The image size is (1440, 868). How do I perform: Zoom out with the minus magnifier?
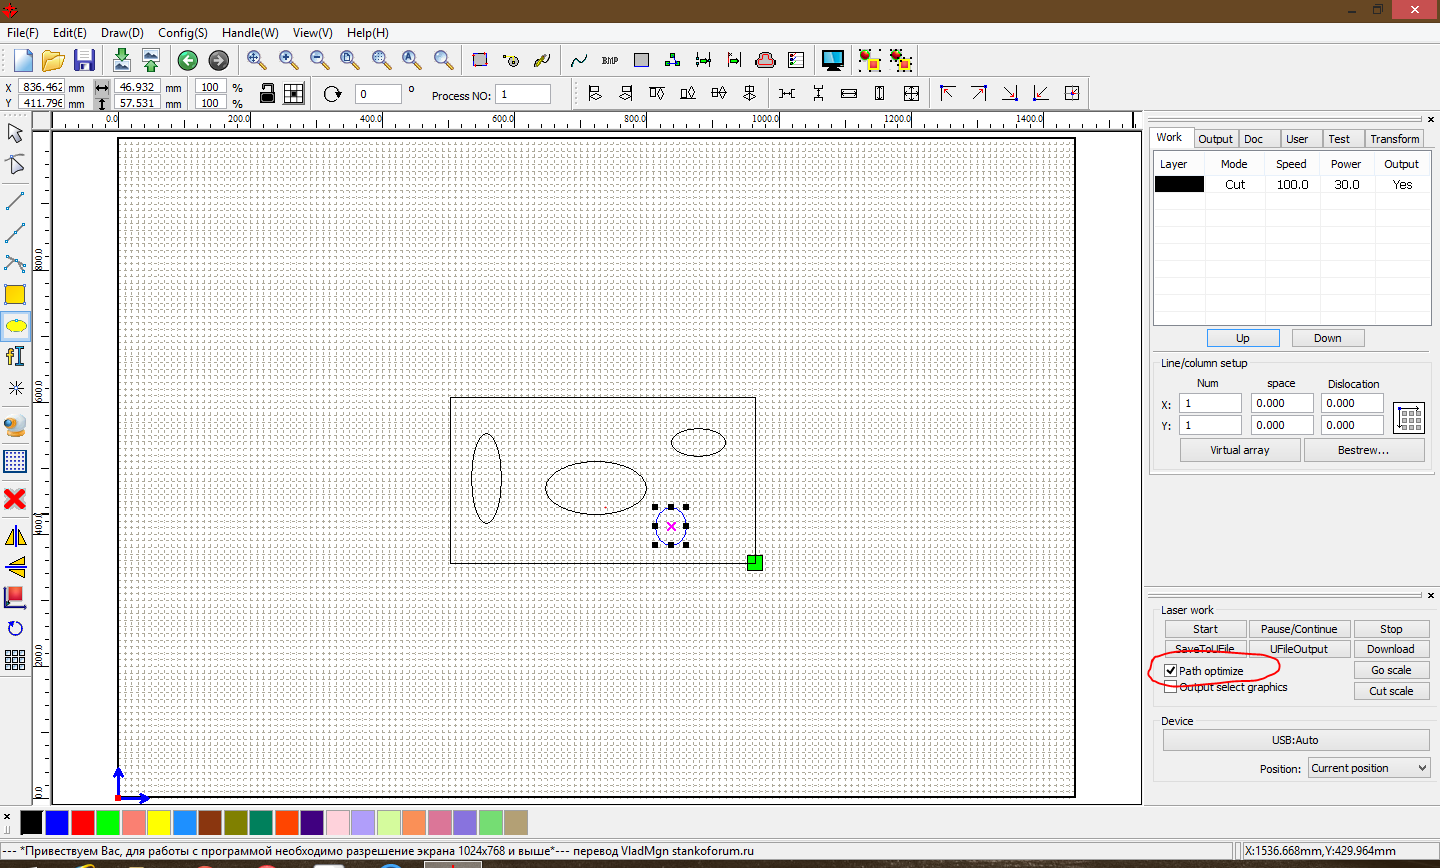(x=319, y=60)
